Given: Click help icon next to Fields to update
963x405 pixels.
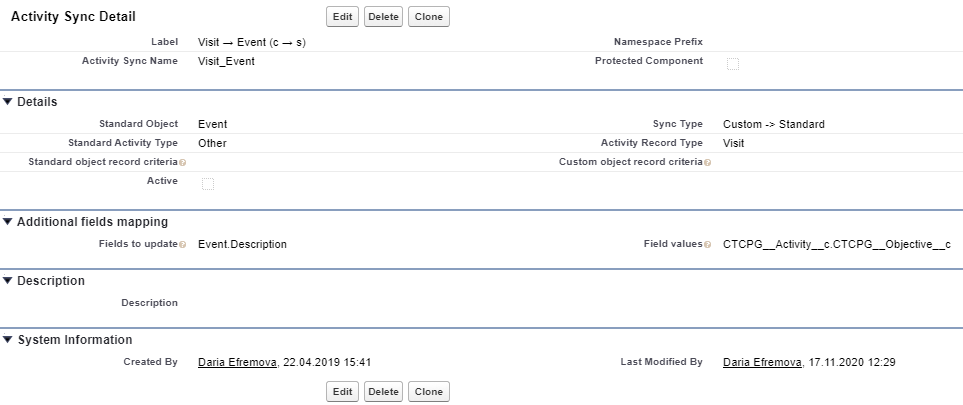Looking at the screenshot, I should [x=181, y=244].
